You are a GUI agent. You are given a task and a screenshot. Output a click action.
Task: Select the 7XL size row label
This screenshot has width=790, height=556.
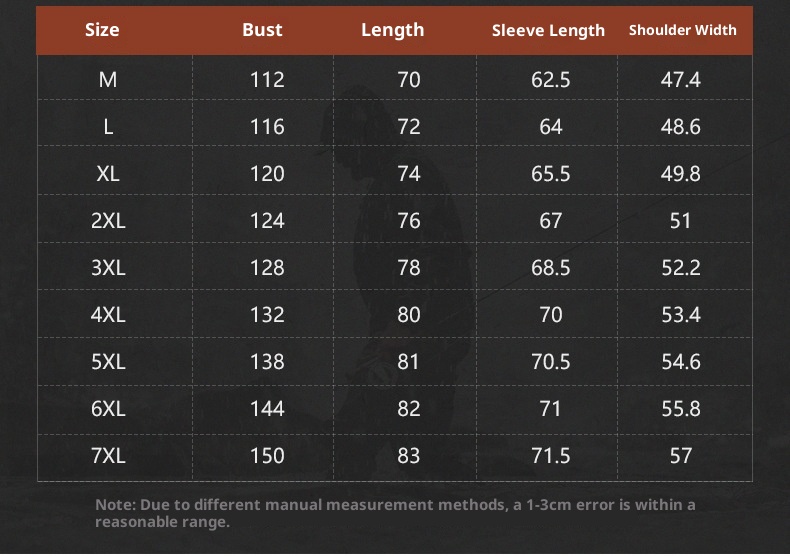click(x=108, y=455)
